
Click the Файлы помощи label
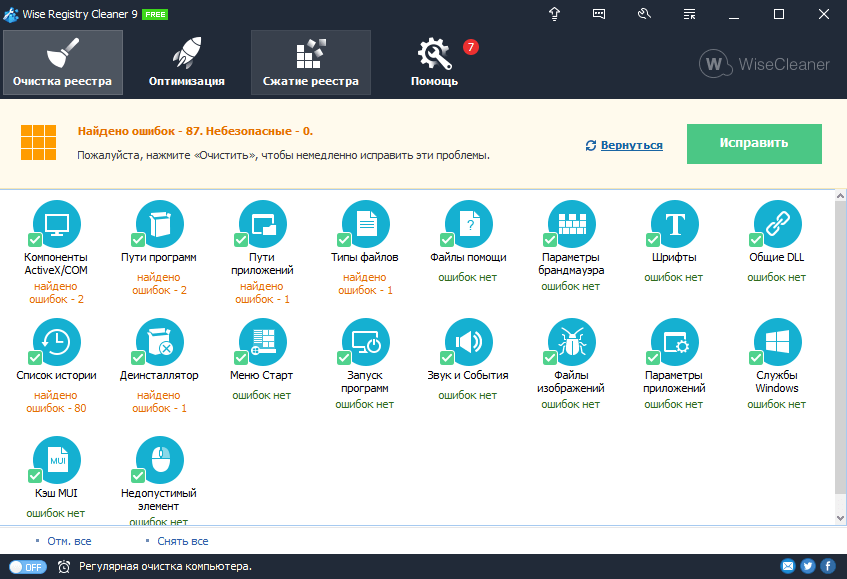point(468,257)
